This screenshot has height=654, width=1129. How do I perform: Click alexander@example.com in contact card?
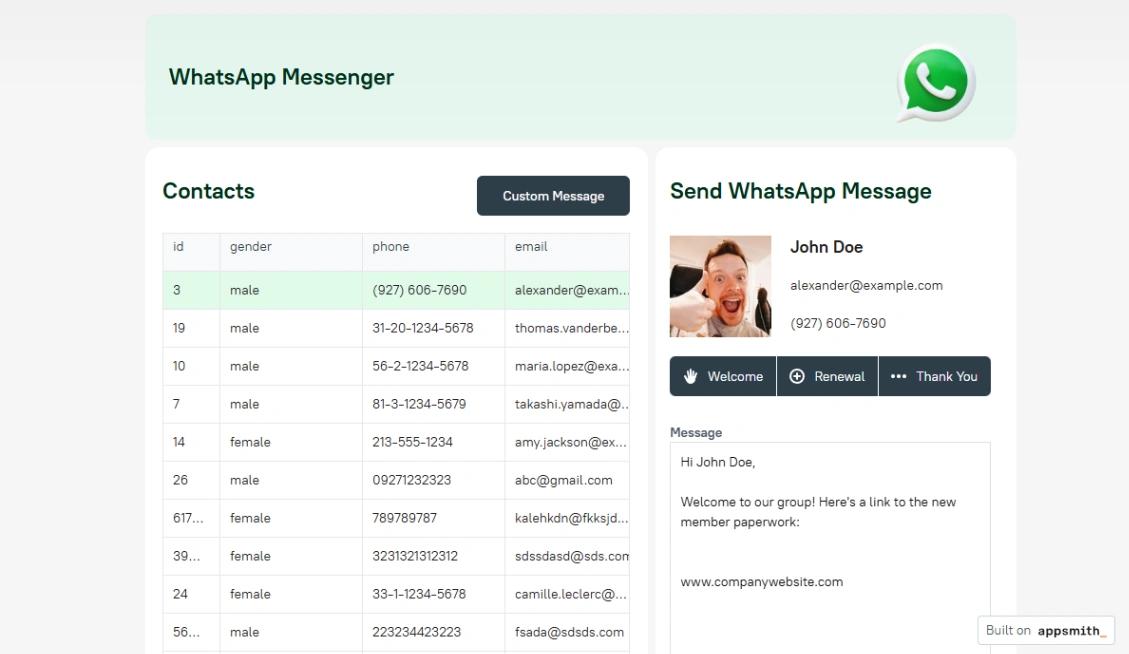[x=866, y=285]
